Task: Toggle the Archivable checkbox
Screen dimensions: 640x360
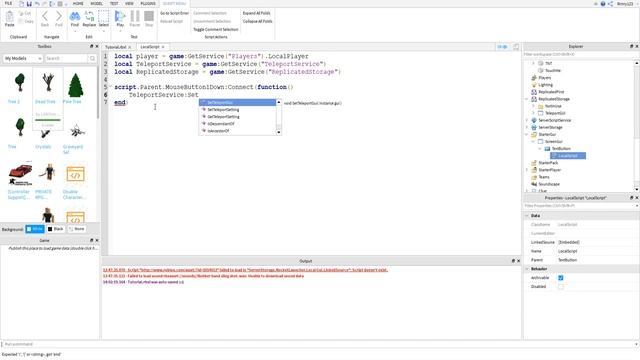Action: click(561, 278)
